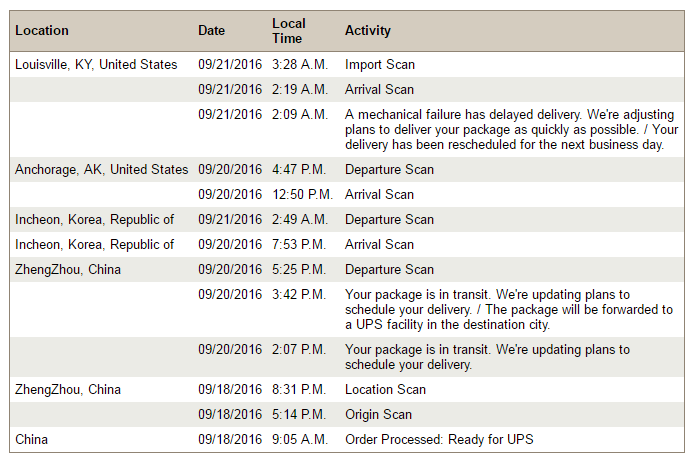693x459 pixels.
Task: Click the 2:19 A.M. Arrival Scan row
Action: [347, 90]
